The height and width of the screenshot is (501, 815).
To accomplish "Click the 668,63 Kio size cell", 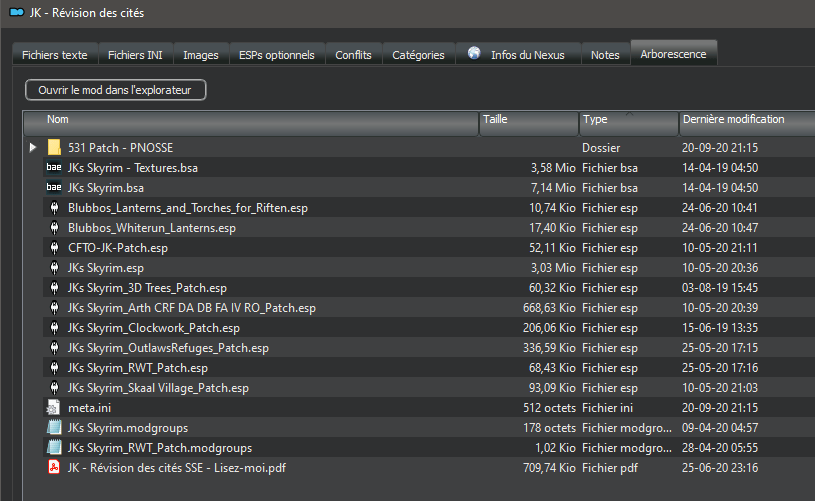I will (x=549, y=308).
